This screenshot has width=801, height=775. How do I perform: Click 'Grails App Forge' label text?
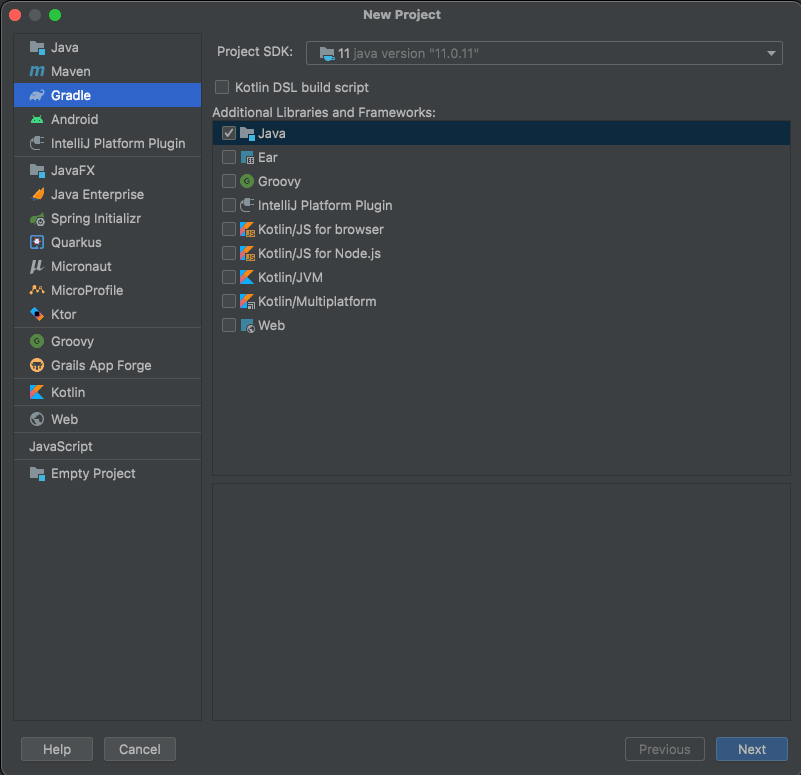click(x=101, y=365)
